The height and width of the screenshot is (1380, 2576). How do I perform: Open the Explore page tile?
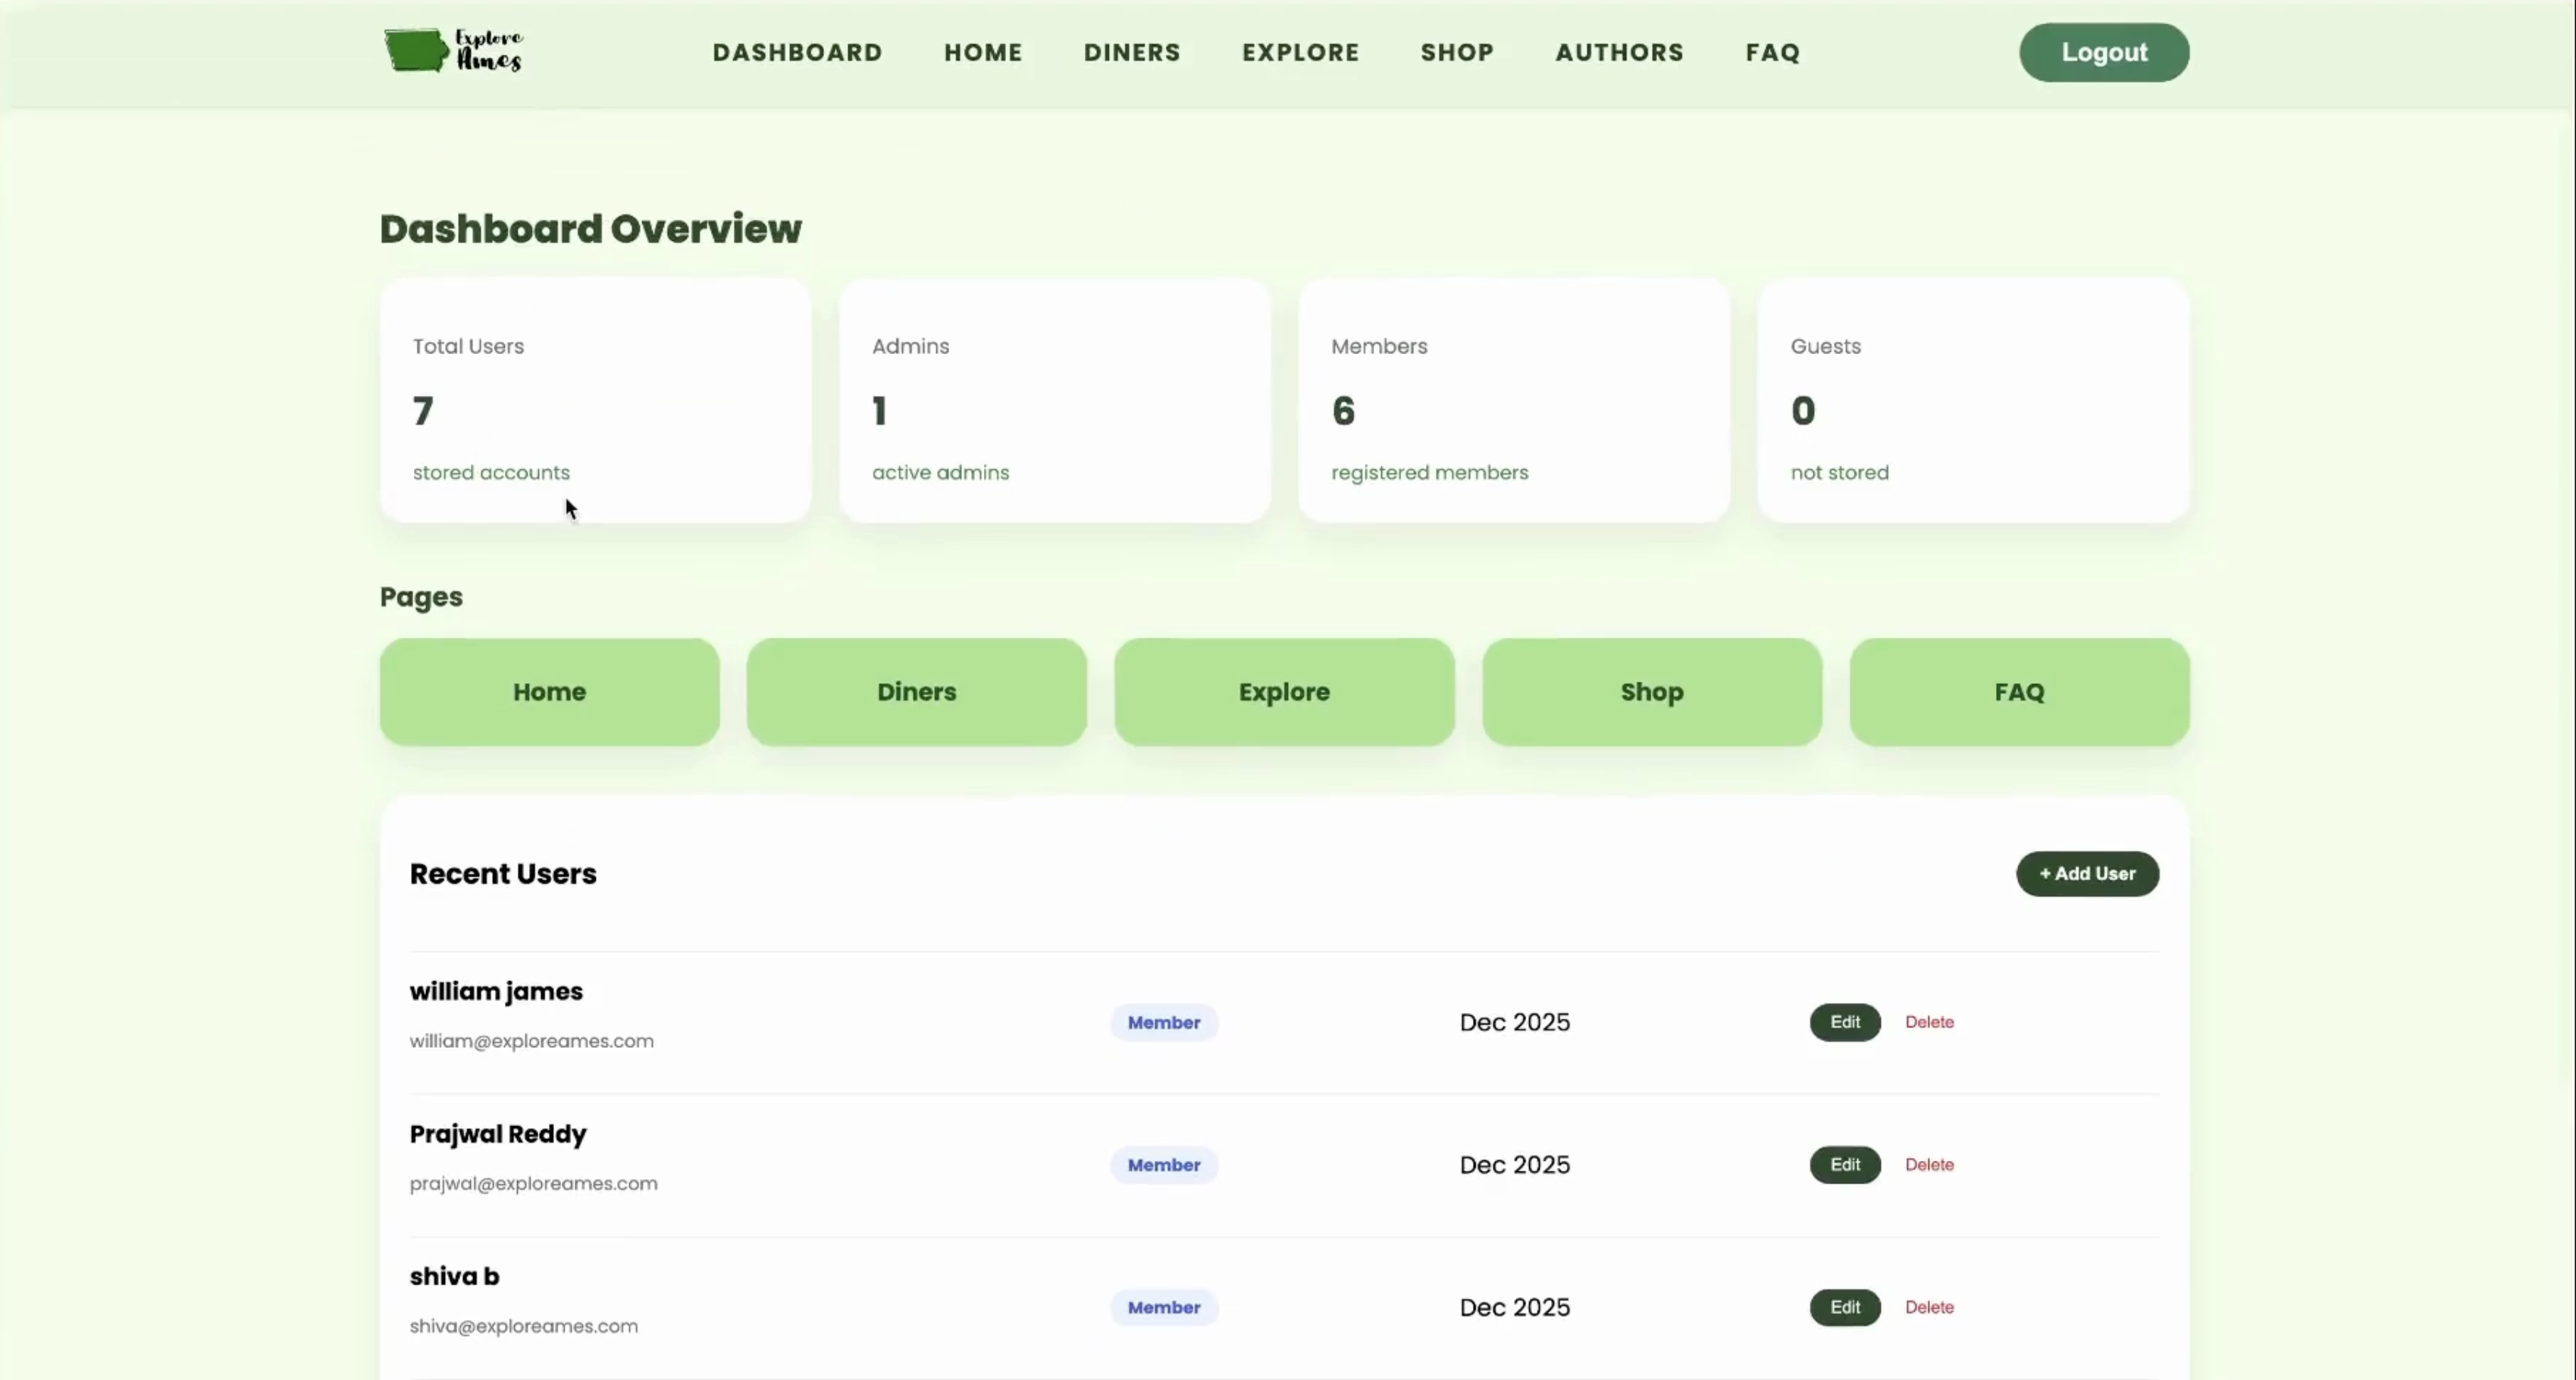[1284, 692]
